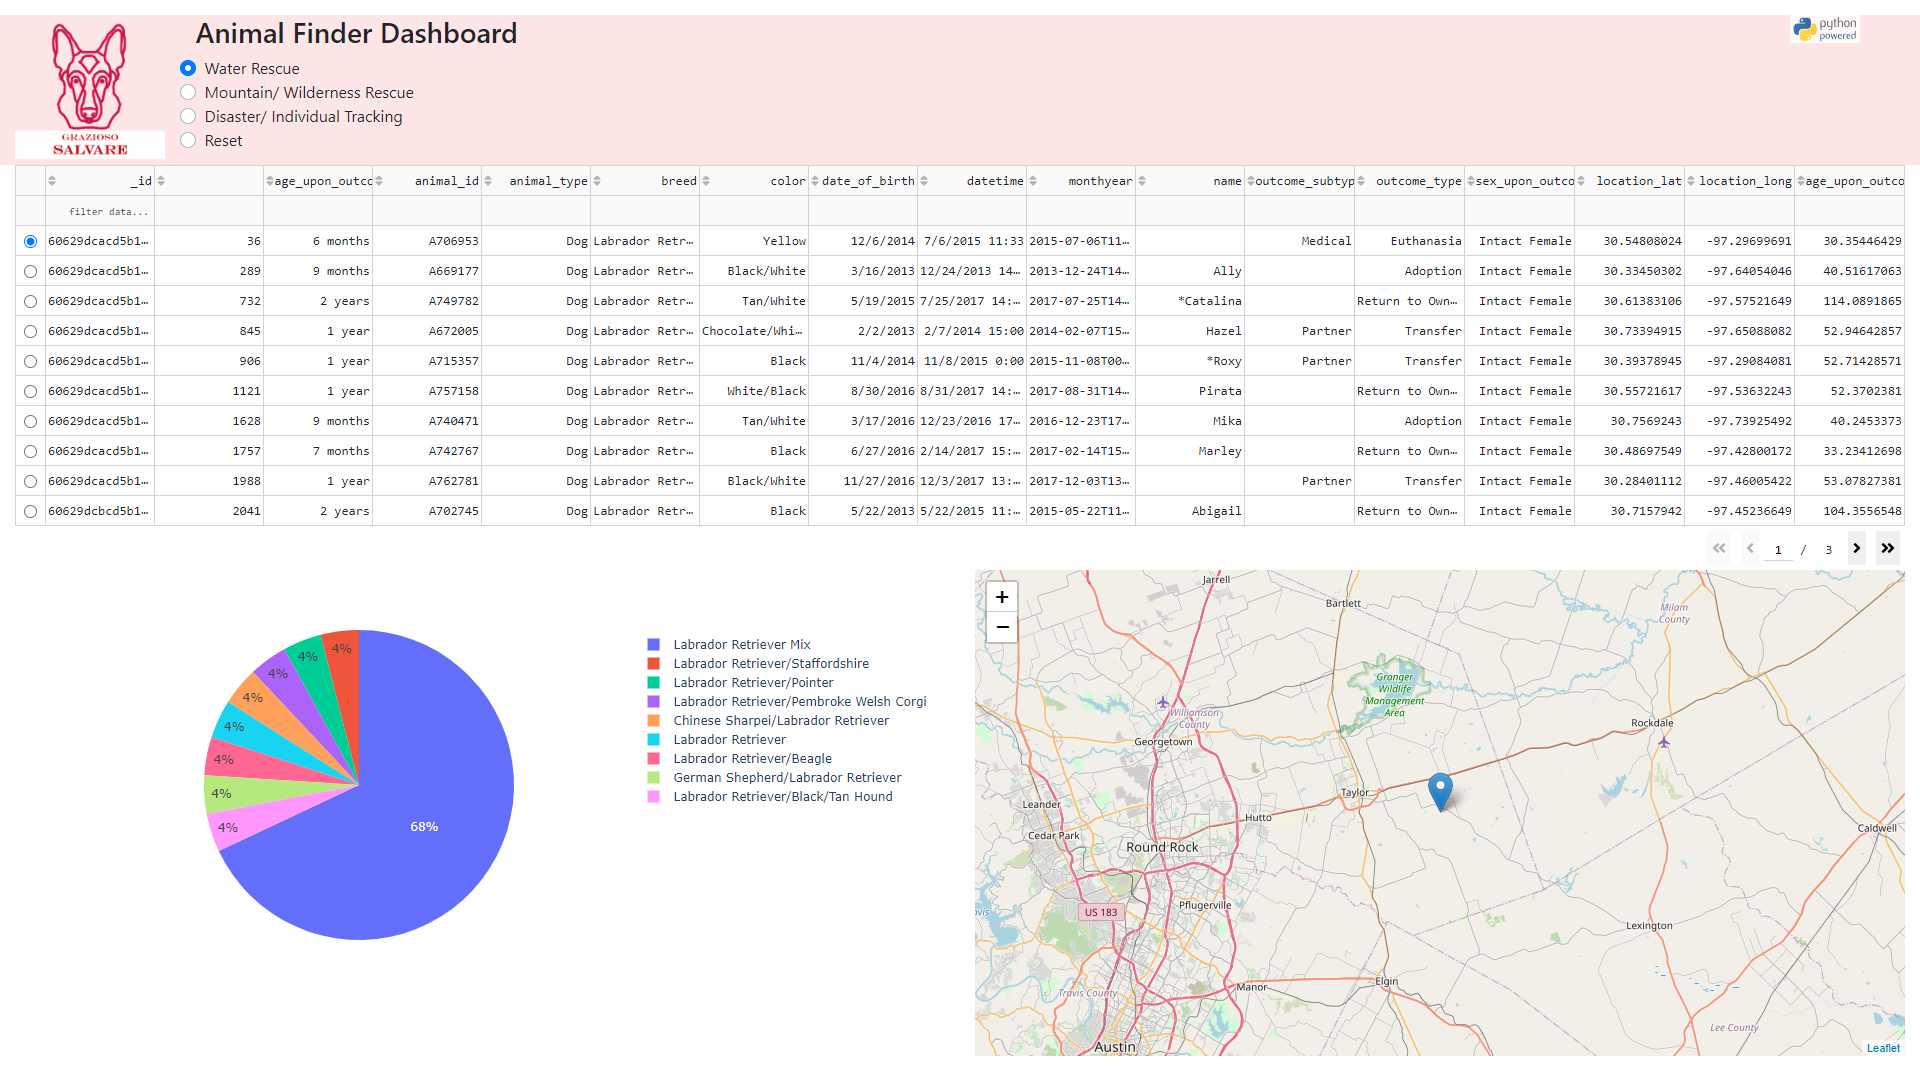Click the Yellow color cell
Image resolution: width=1920 pixels, height=1080 pixels.
tap(754, 241)
